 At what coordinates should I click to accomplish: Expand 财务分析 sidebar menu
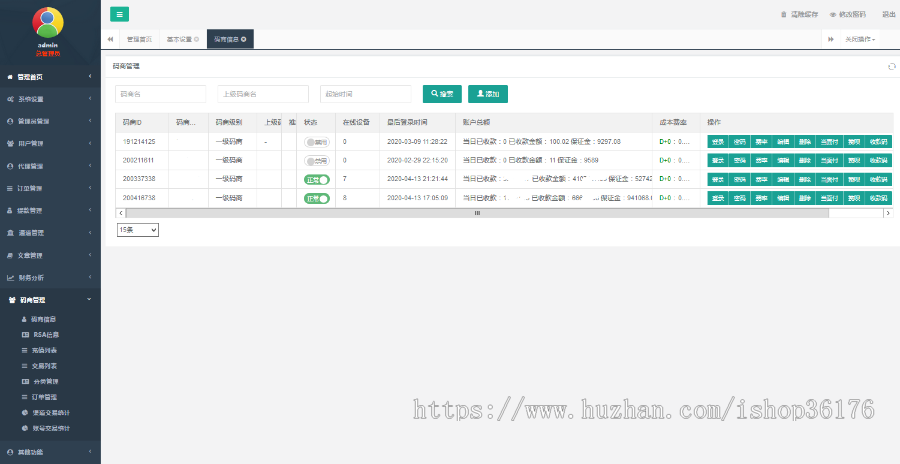[x=51, y=278]
